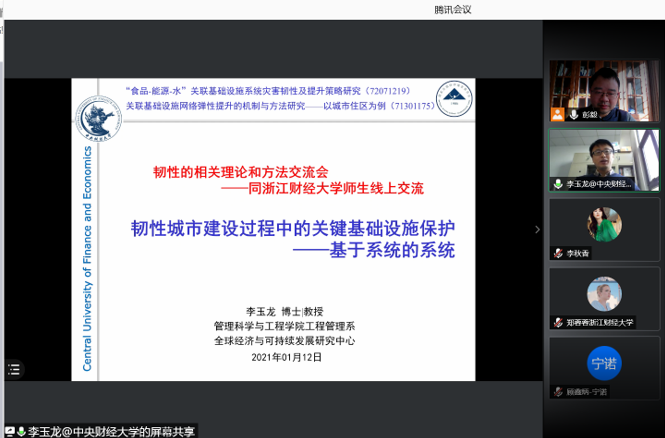665x438 pixels.
Task: Click 李玉龙@中央财经大学的屏幕共享 label
Action: point(110,431)
